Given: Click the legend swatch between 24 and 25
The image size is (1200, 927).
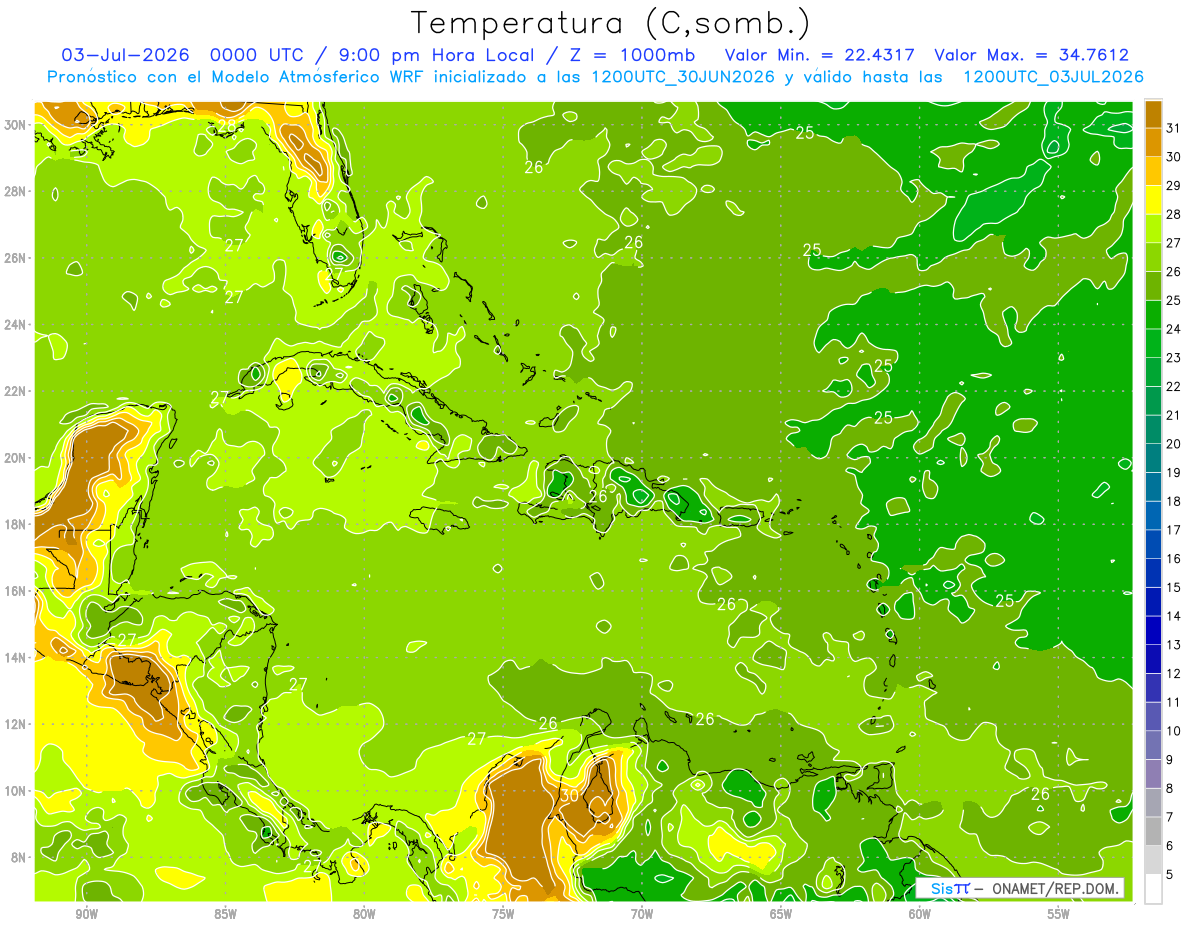Looking at the screenshot, I should tap(1154, 314).
